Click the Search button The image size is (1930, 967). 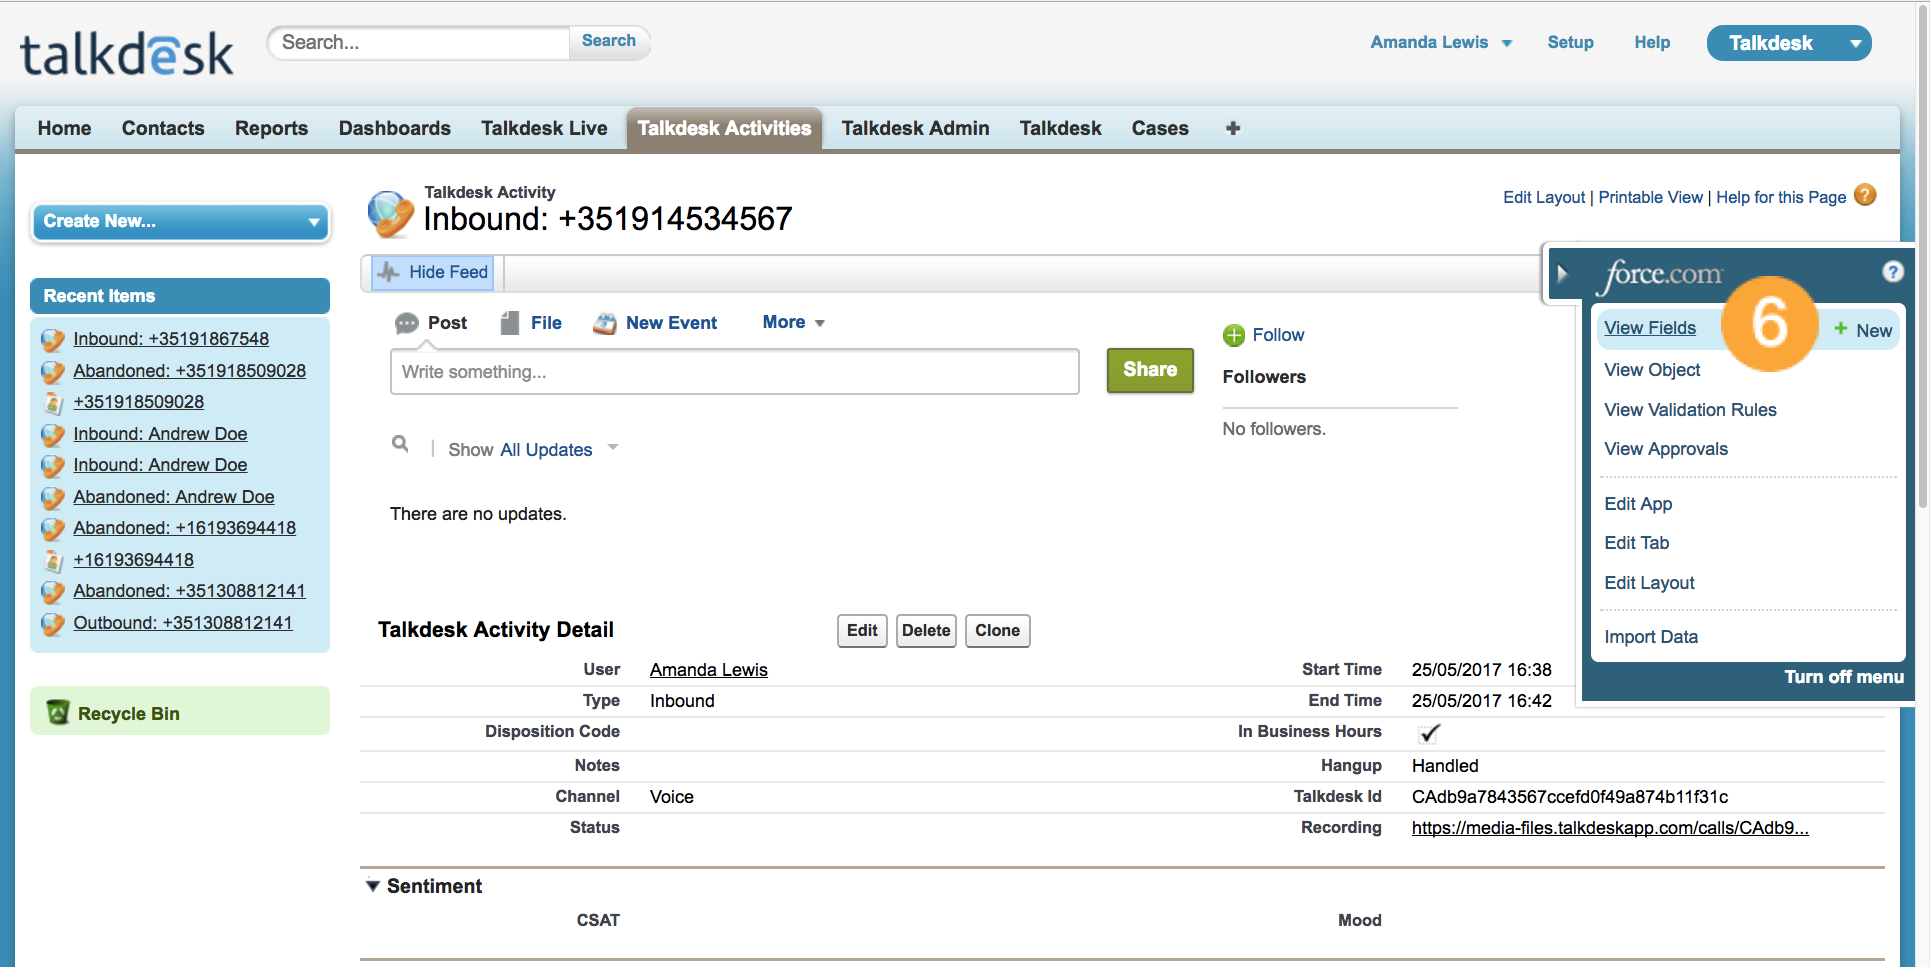[x=609, y=41]
